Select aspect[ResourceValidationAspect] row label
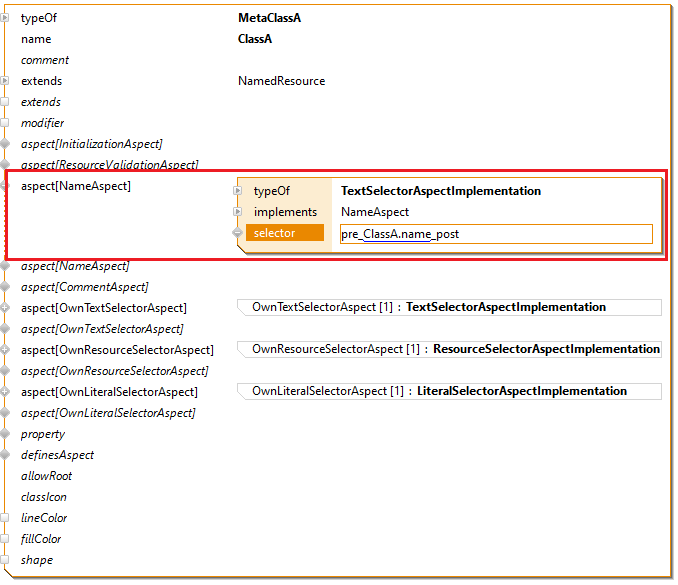 click(x=110, y=164)
